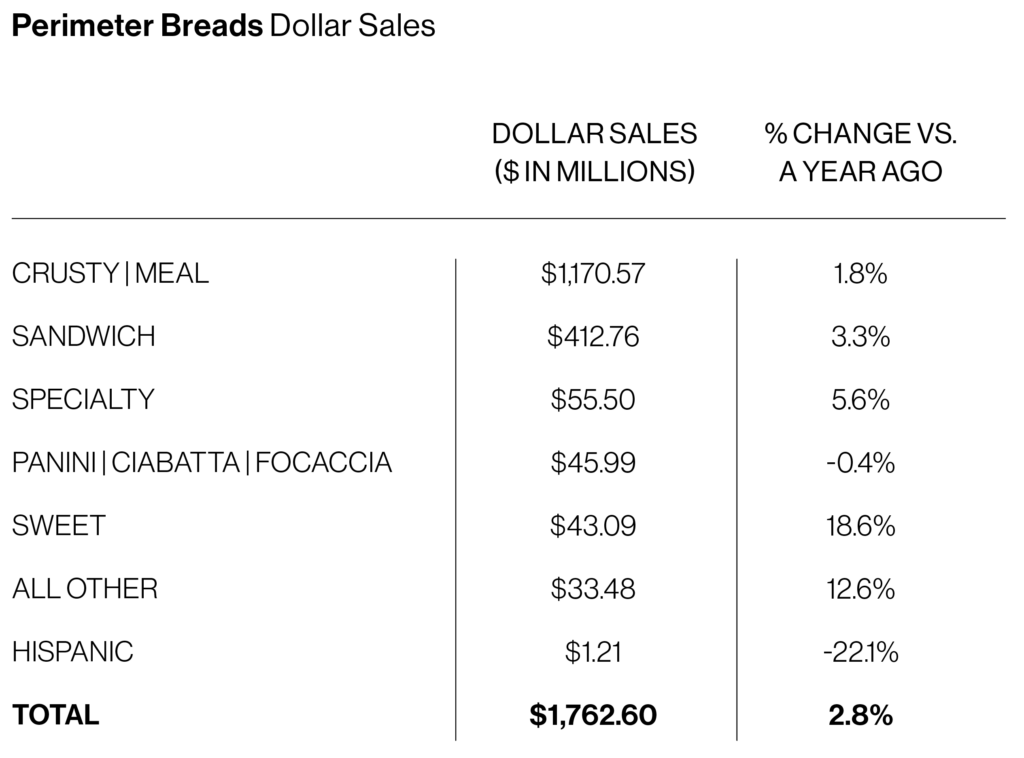Click the $1,762.60 total sales value

pos(593,715)
